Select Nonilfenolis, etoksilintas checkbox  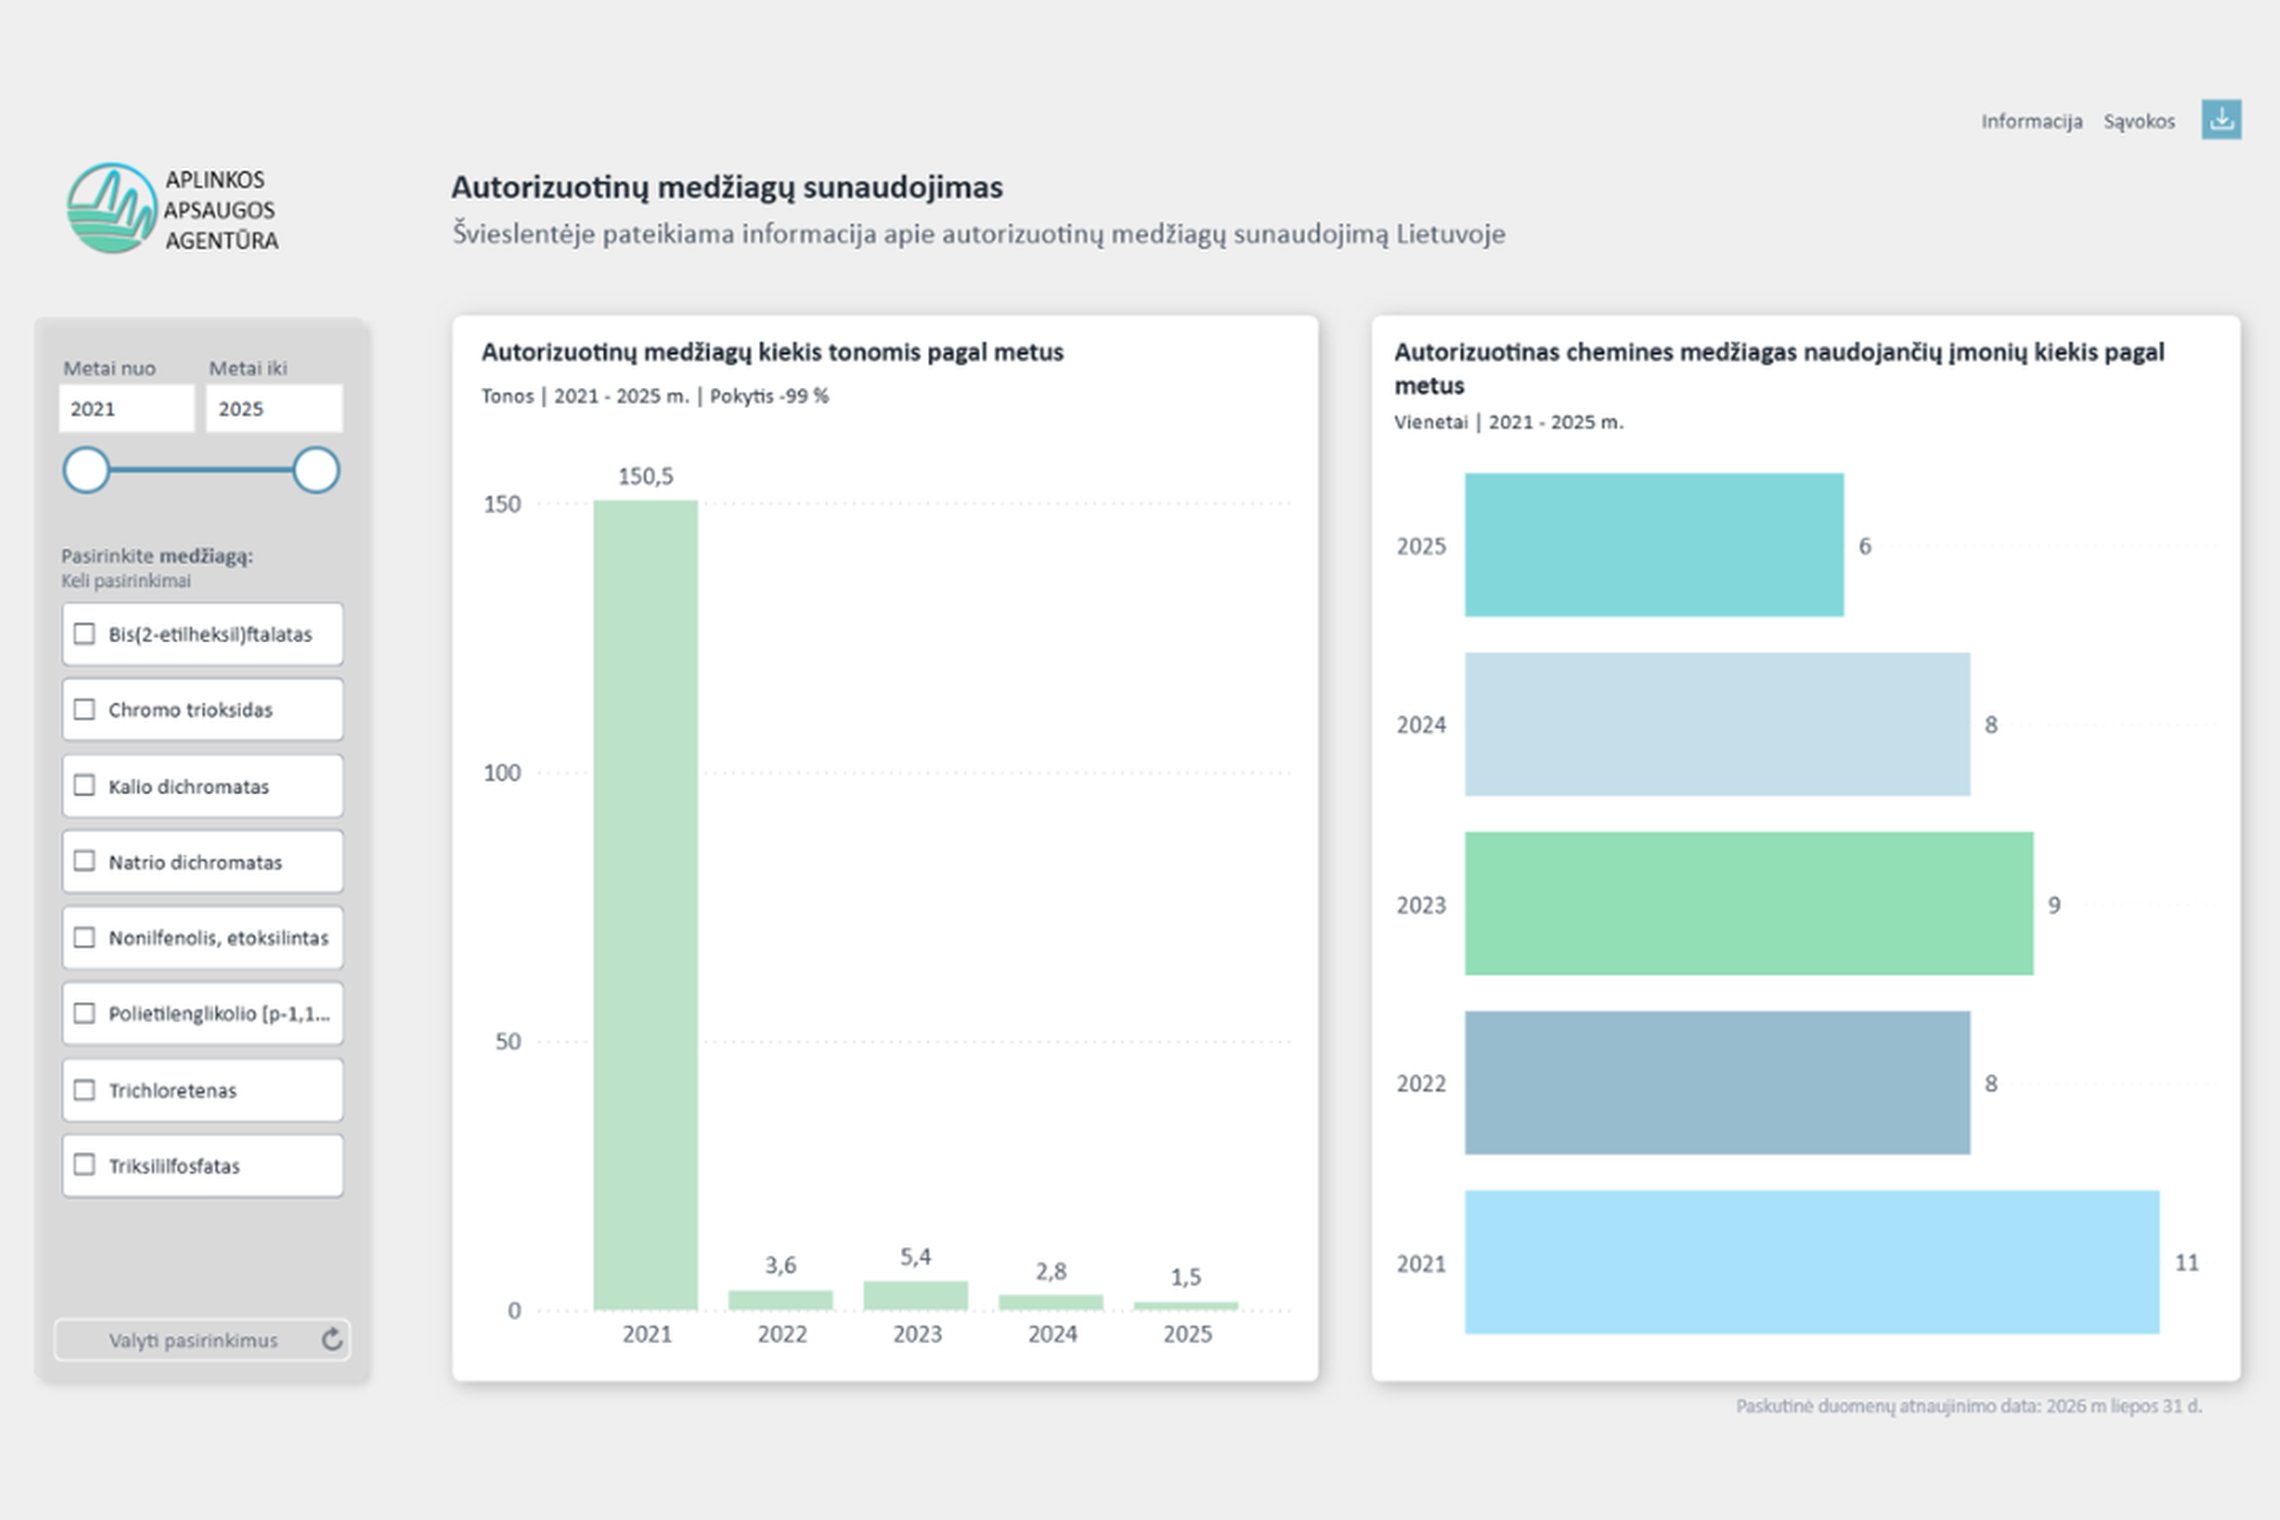85,938
